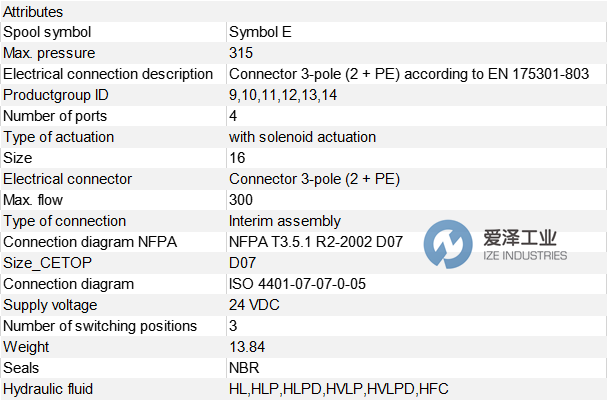Select the Size_CETOP label cell
The image size is (607, 400).
(47, 263)
